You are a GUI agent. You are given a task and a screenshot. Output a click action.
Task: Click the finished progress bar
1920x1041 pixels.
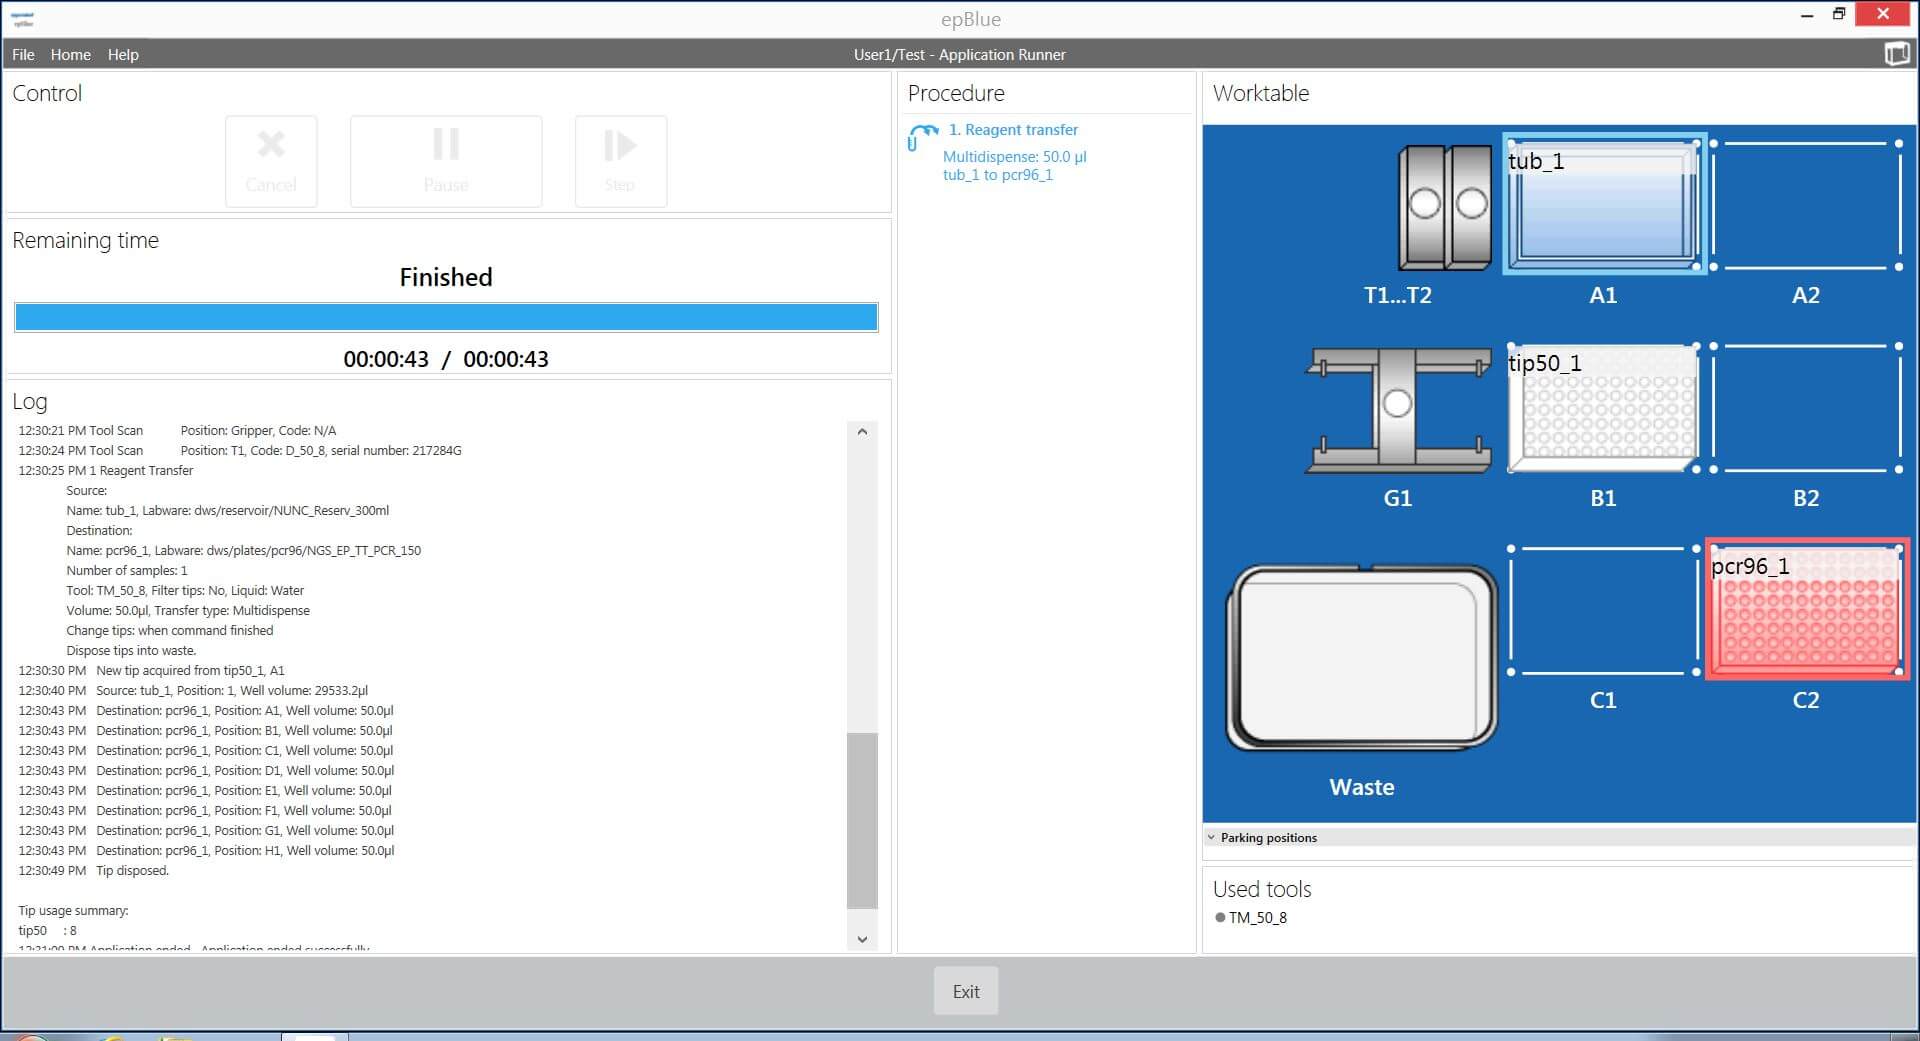pyautogui.click(x=446, y=316)
